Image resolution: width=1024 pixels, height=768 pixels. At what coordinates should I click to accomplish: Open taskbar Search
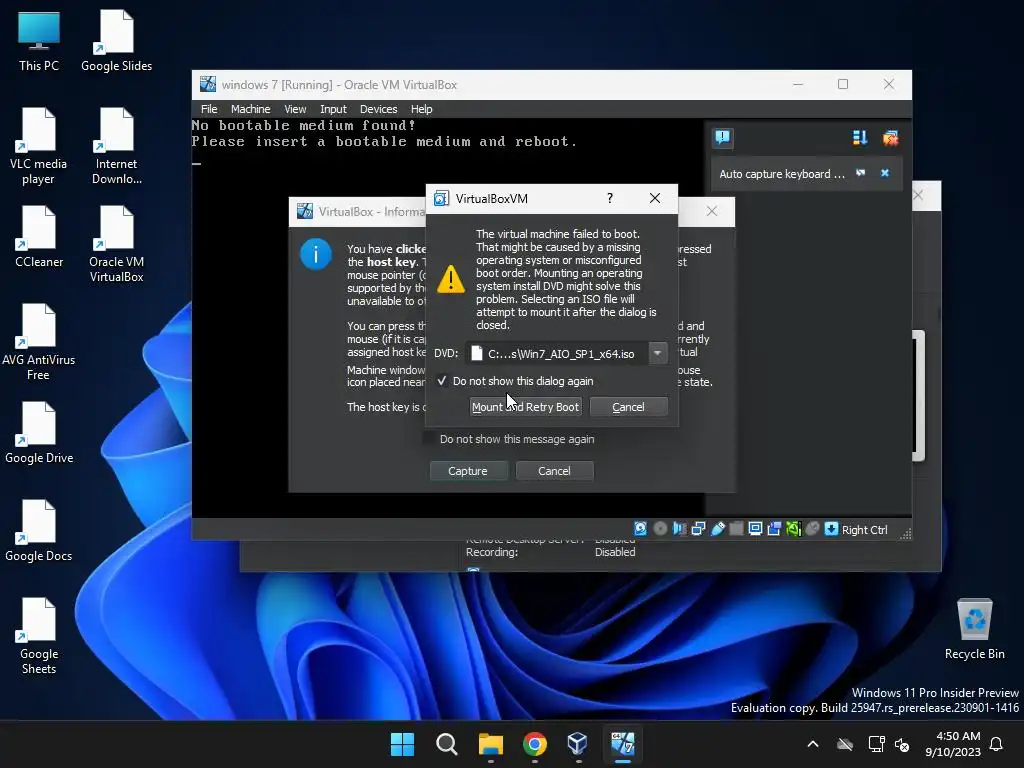pos(447,744)
